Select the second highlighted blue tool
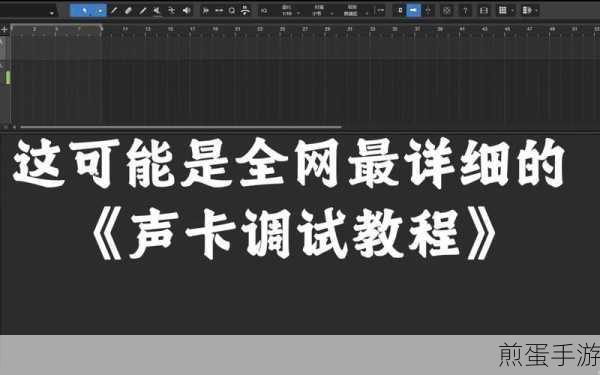The height and width of the screenshot is (375, 600). 99,11
